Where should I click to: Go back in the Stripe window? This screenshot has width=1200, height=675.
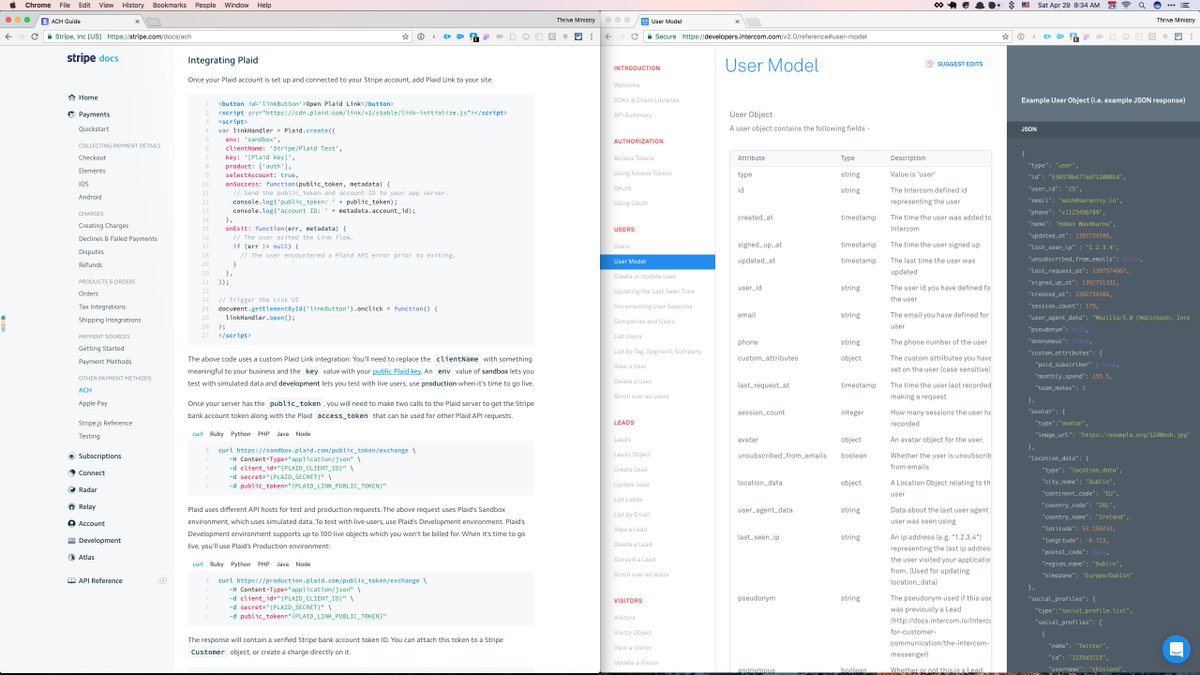click(x=8, y=36)
